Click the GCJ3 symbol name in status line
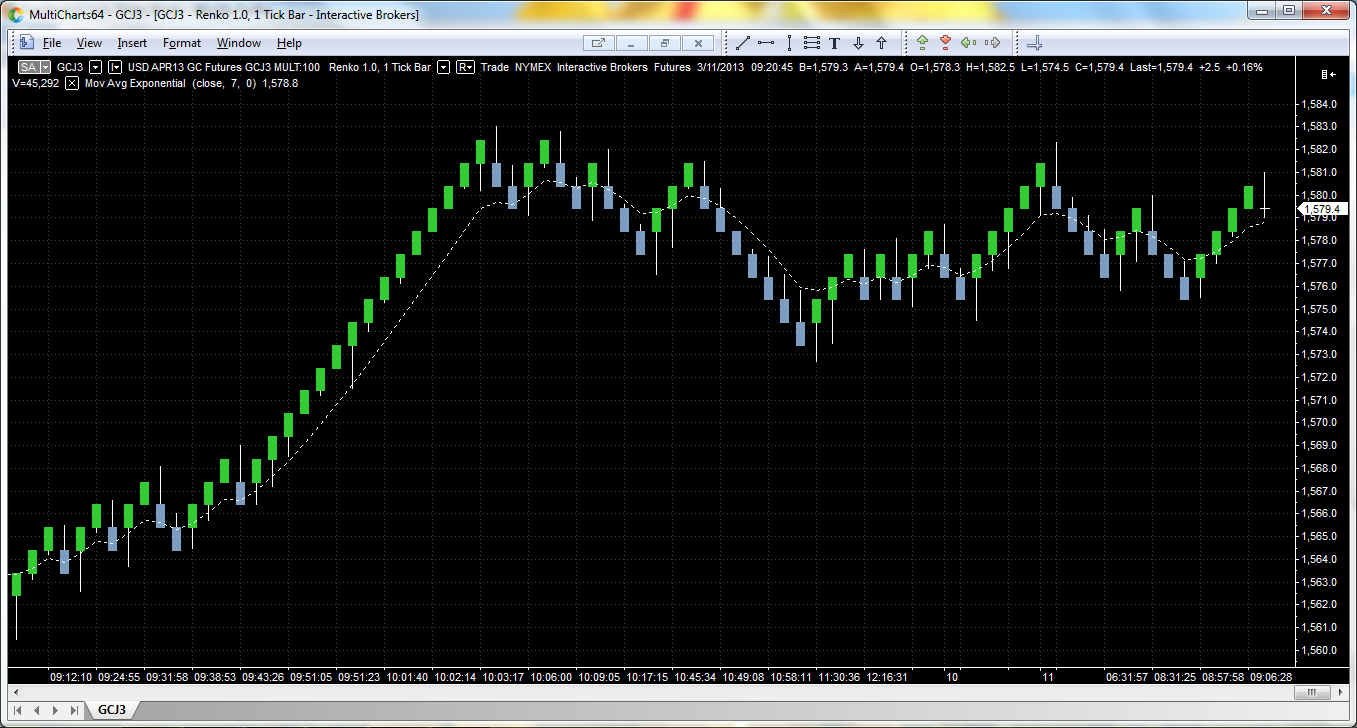 tap(70, 67)
